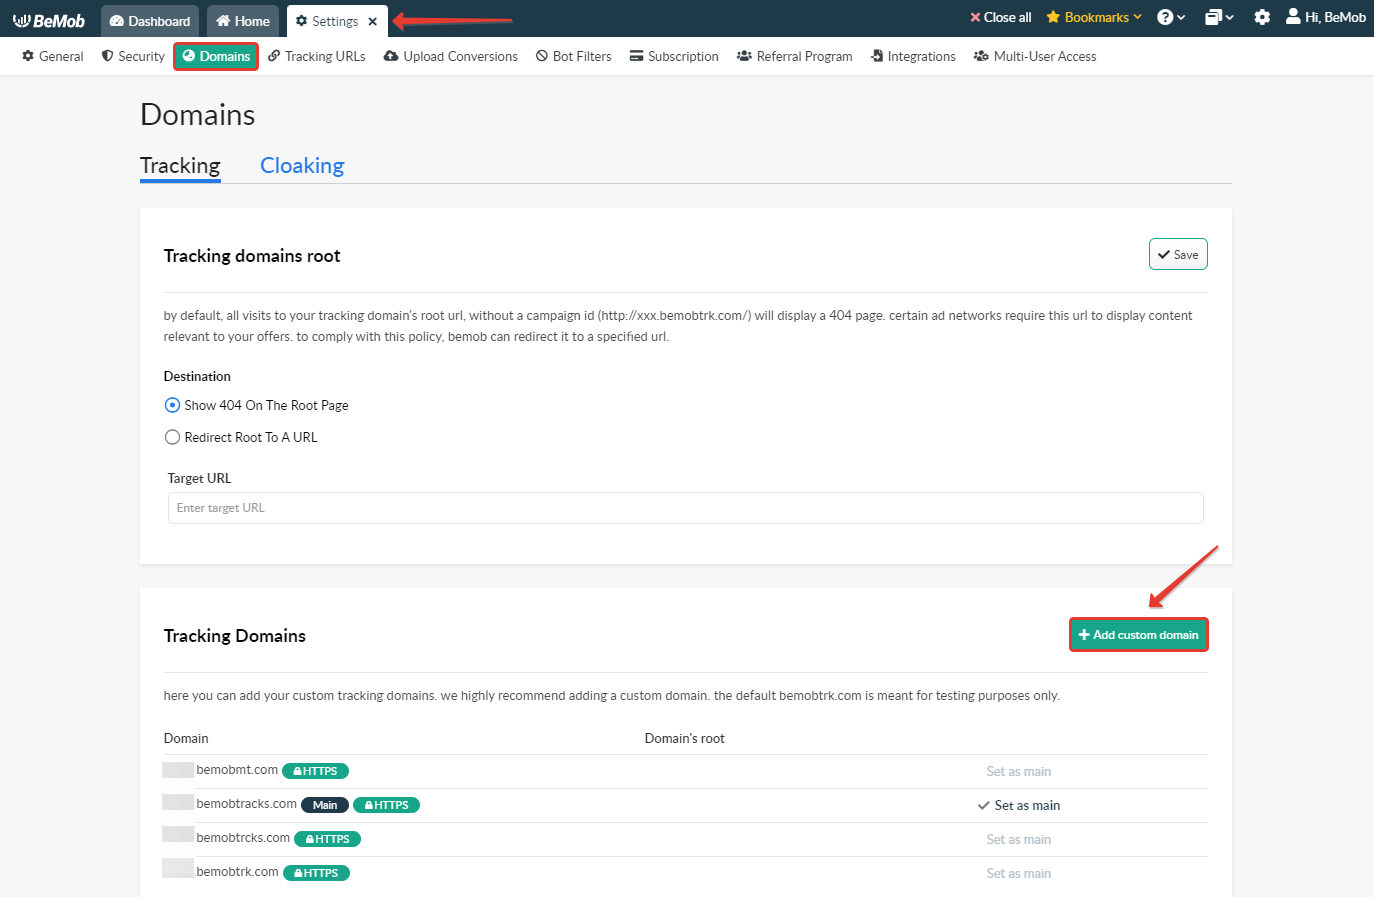Click the Domain column header
The height and width of the screenshot is (897, 1374).
(x=186, y=738)
